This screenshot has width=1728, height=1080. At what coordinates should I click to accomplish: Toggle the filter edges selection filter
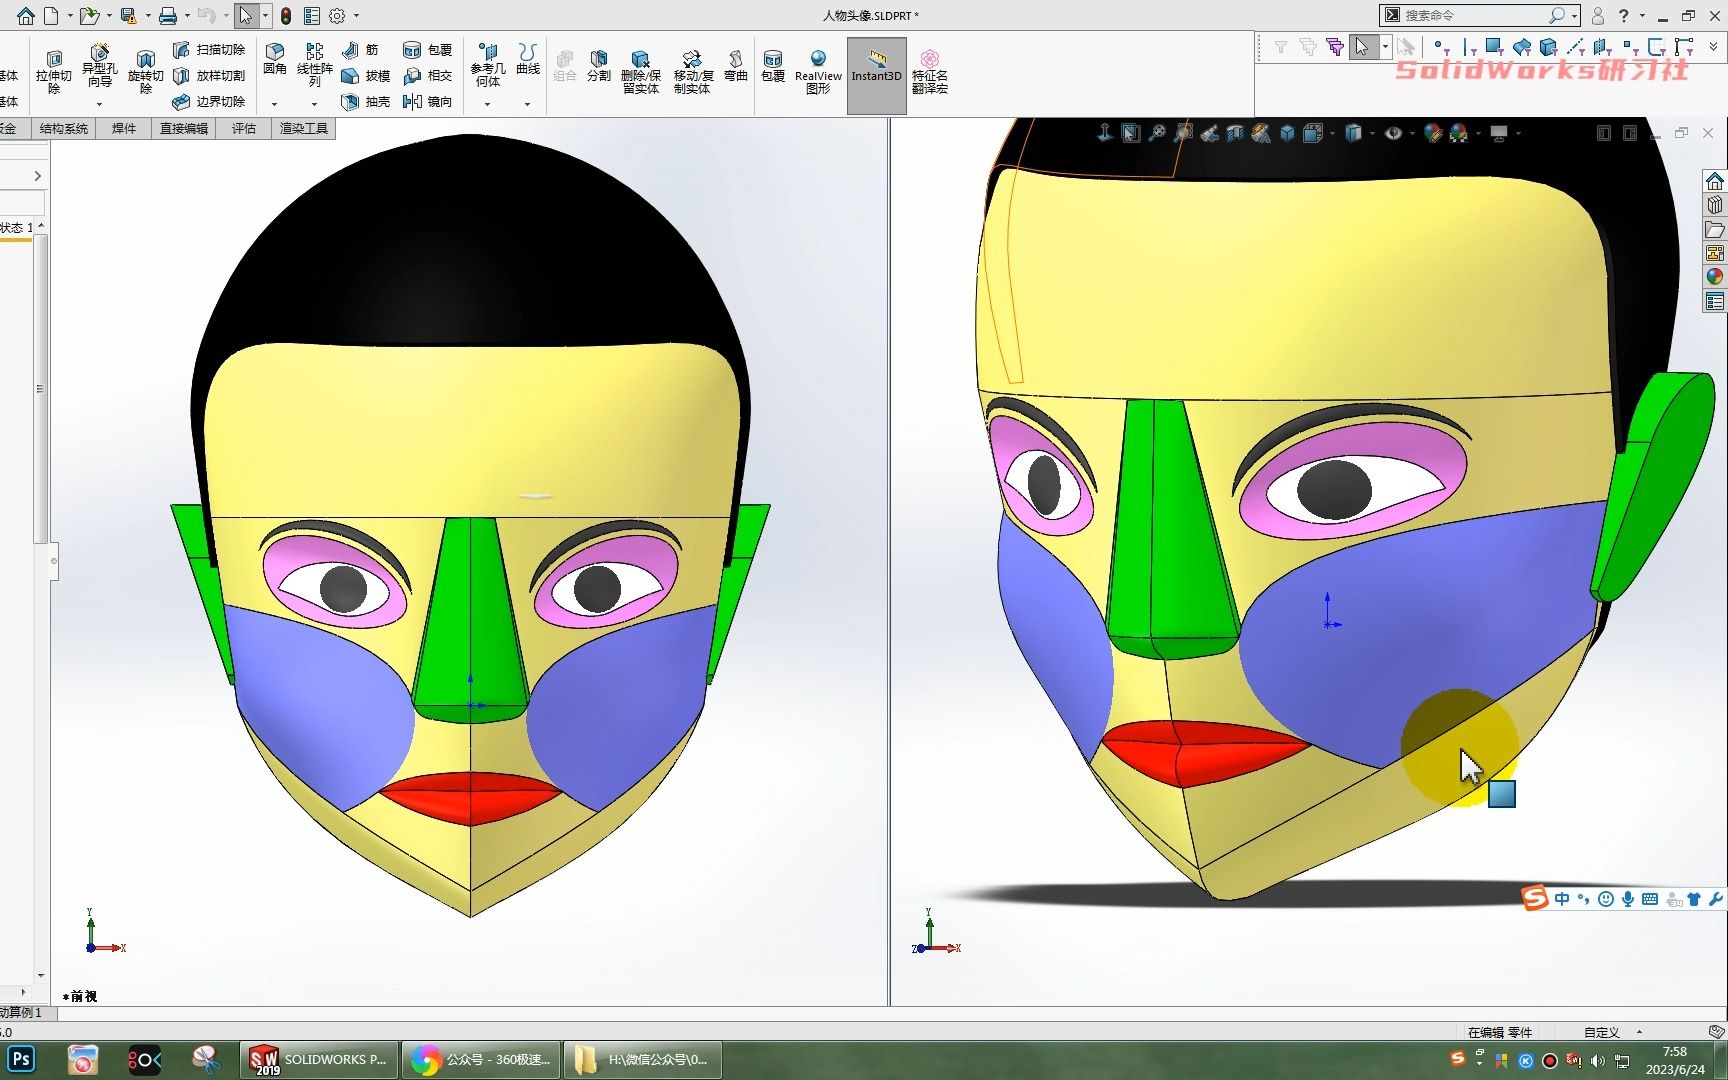[1468, 46]
